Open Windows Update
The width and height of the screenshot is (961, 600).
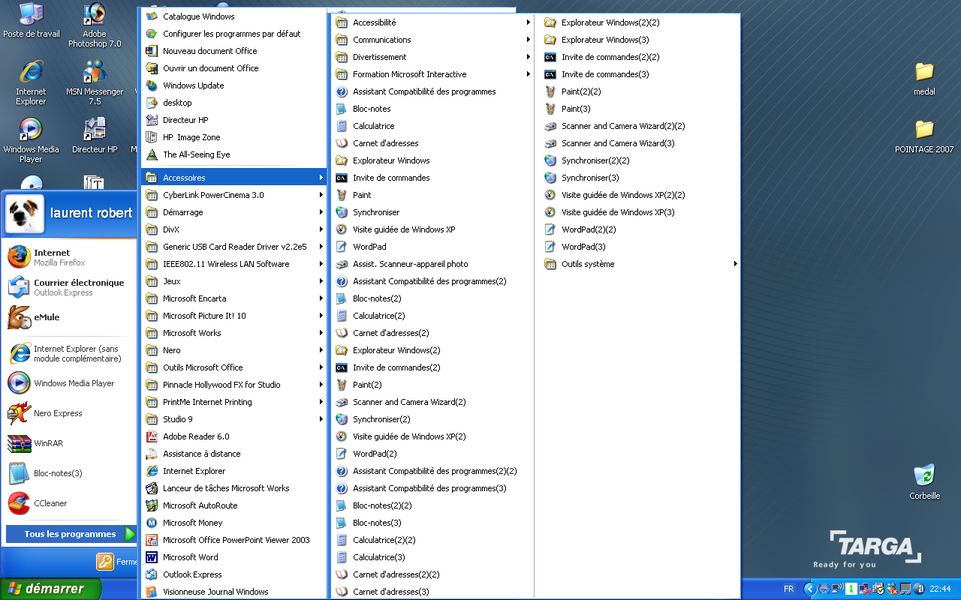pyautogui.click(x=233, y=85)
